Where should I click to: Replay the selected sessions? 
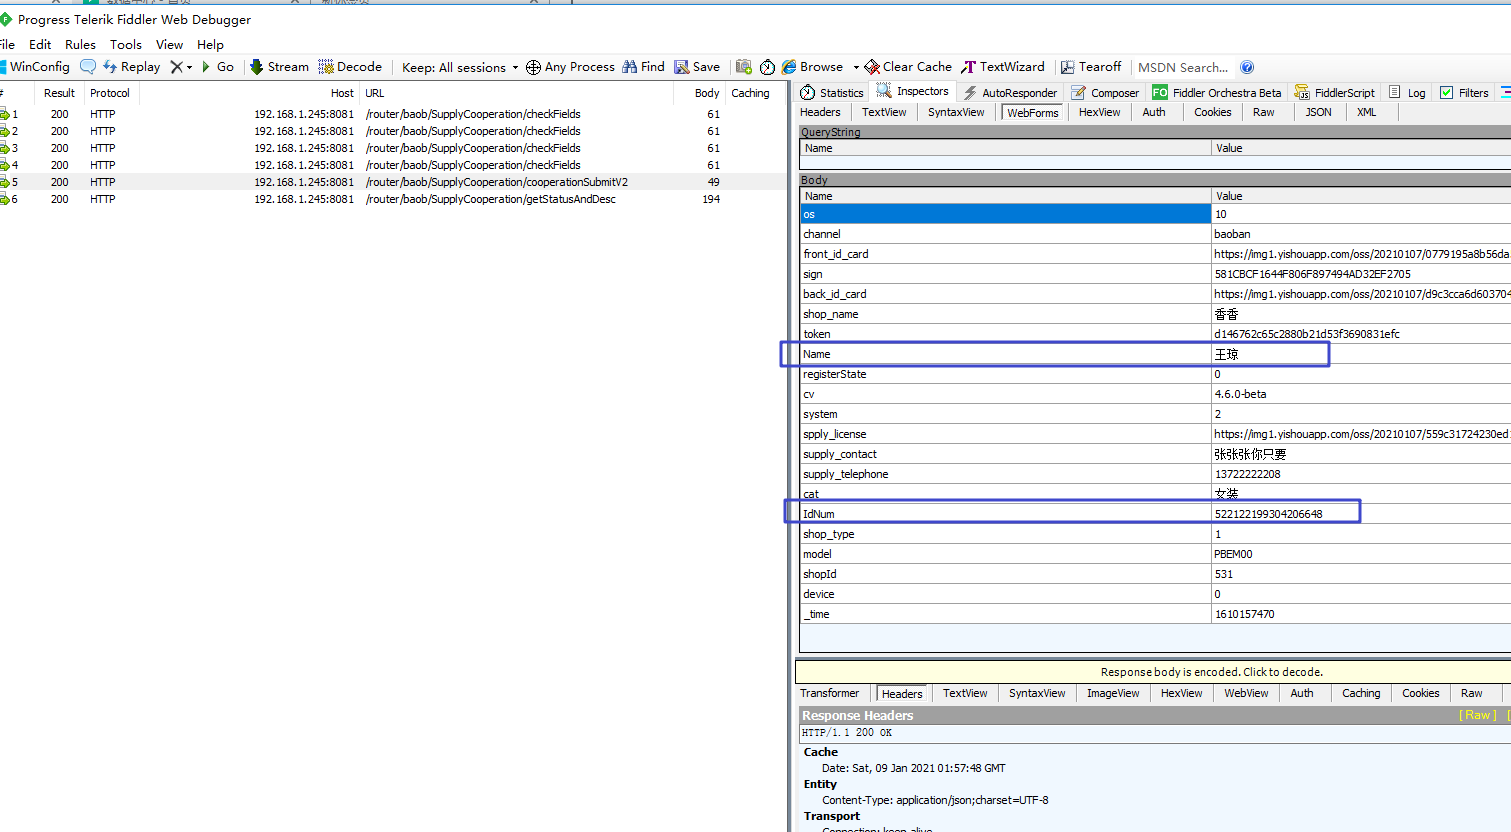pos(131,67)
